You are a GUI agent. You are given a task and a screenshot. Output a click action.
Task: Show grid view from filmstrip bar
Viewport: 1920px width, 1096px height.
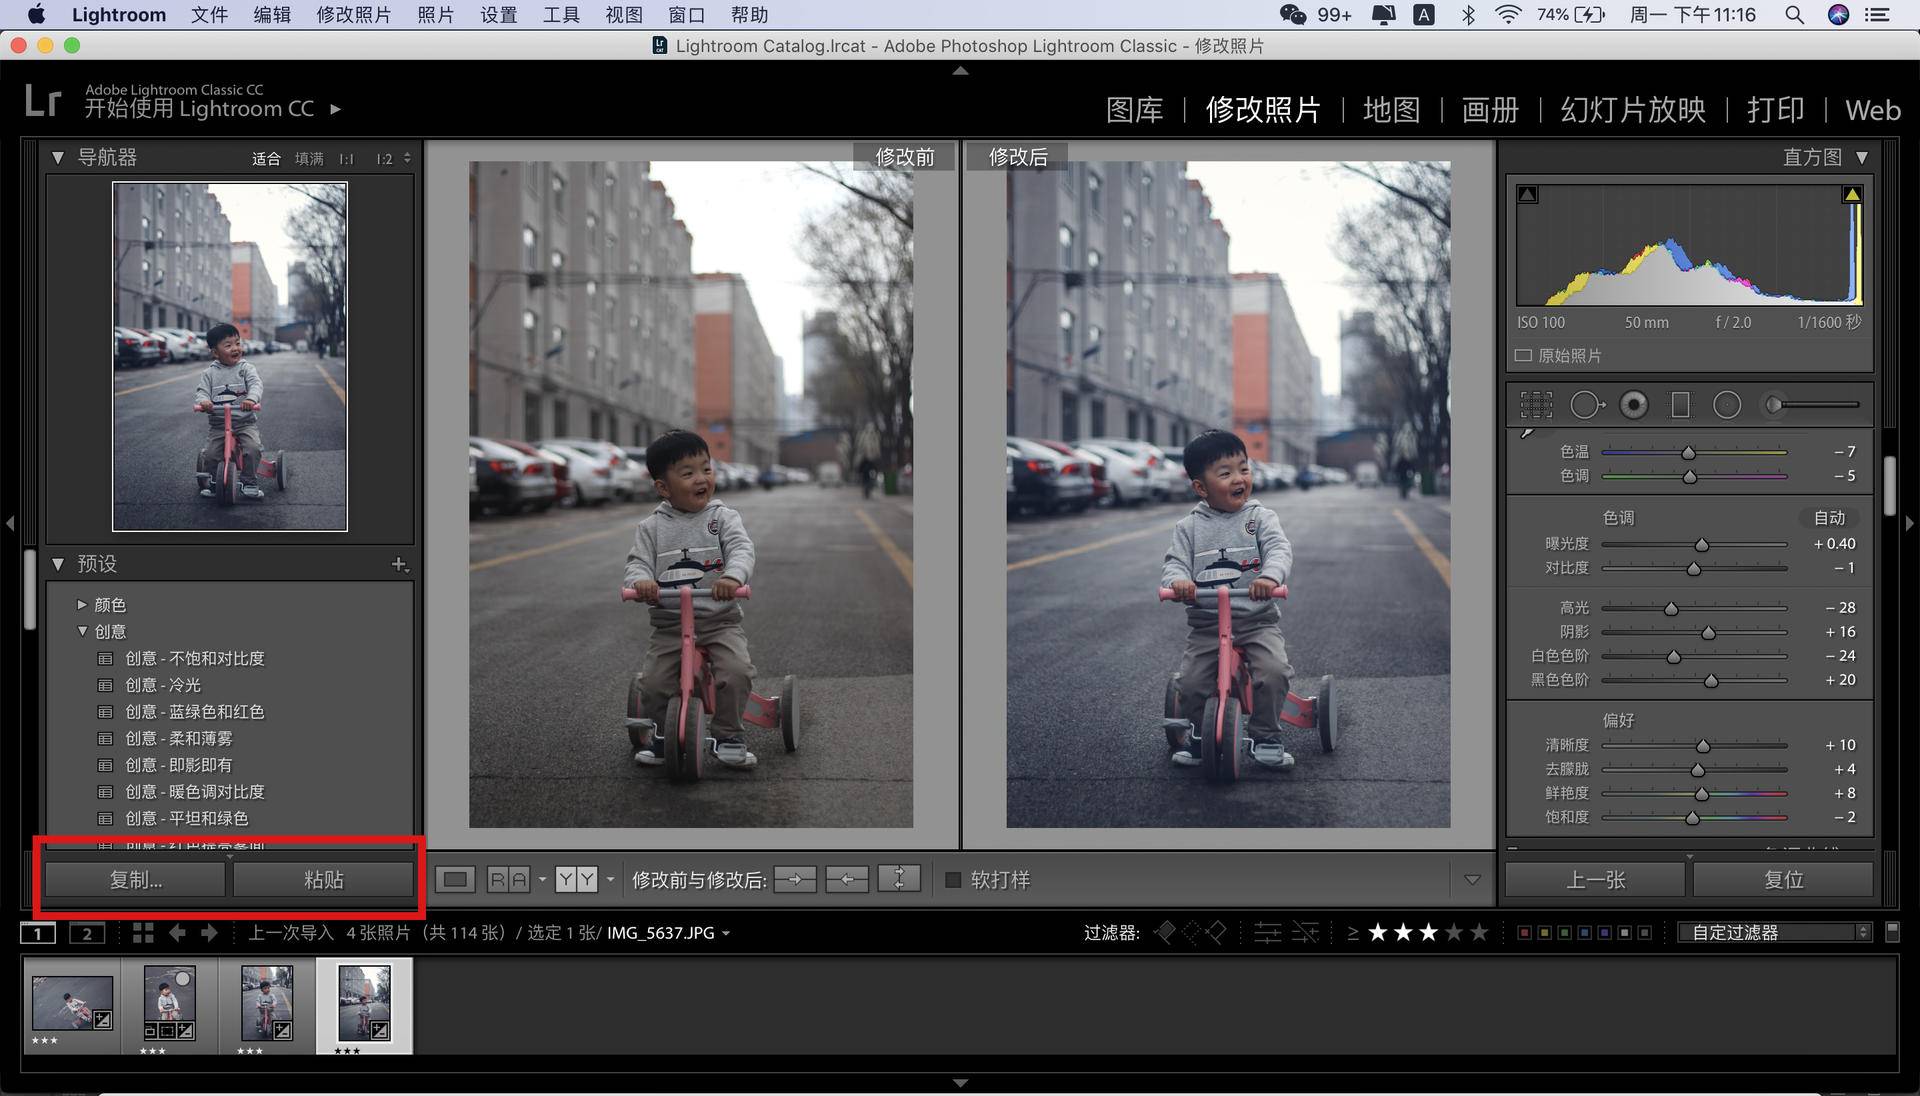(x=143, y=933)
